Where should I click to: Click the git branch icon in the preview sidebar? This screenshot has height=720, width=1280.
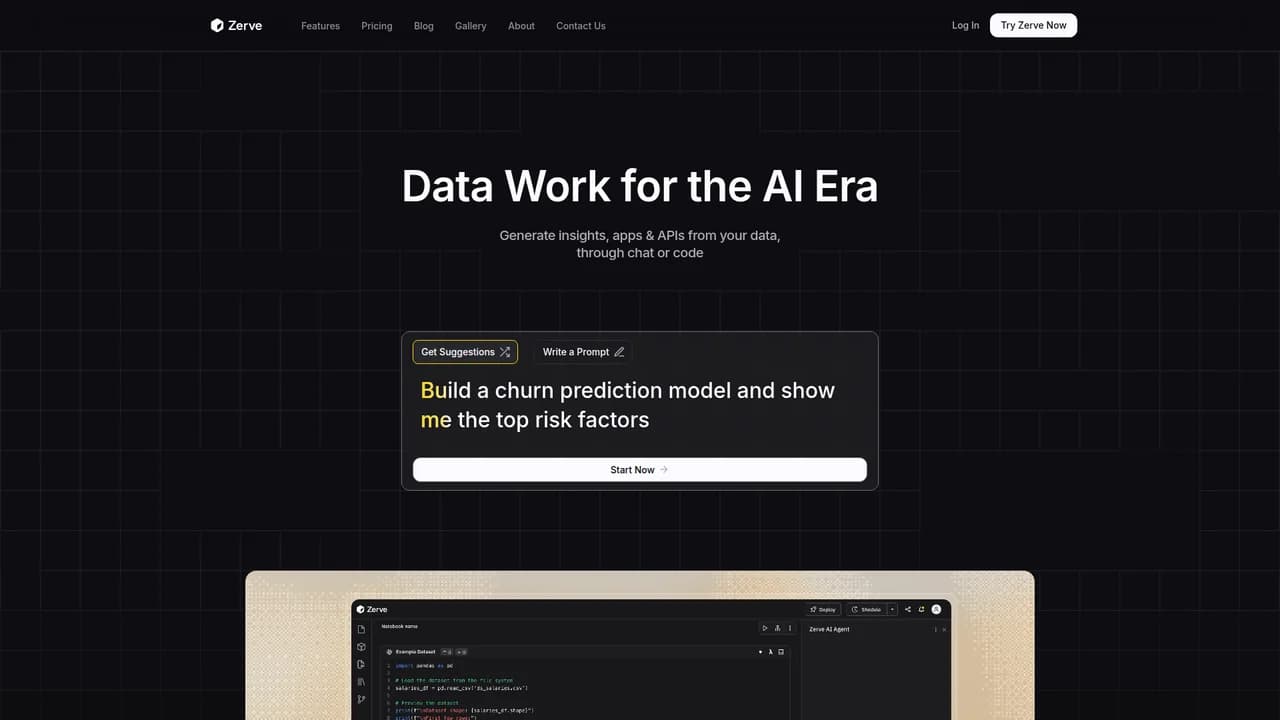tap(361, 699)
